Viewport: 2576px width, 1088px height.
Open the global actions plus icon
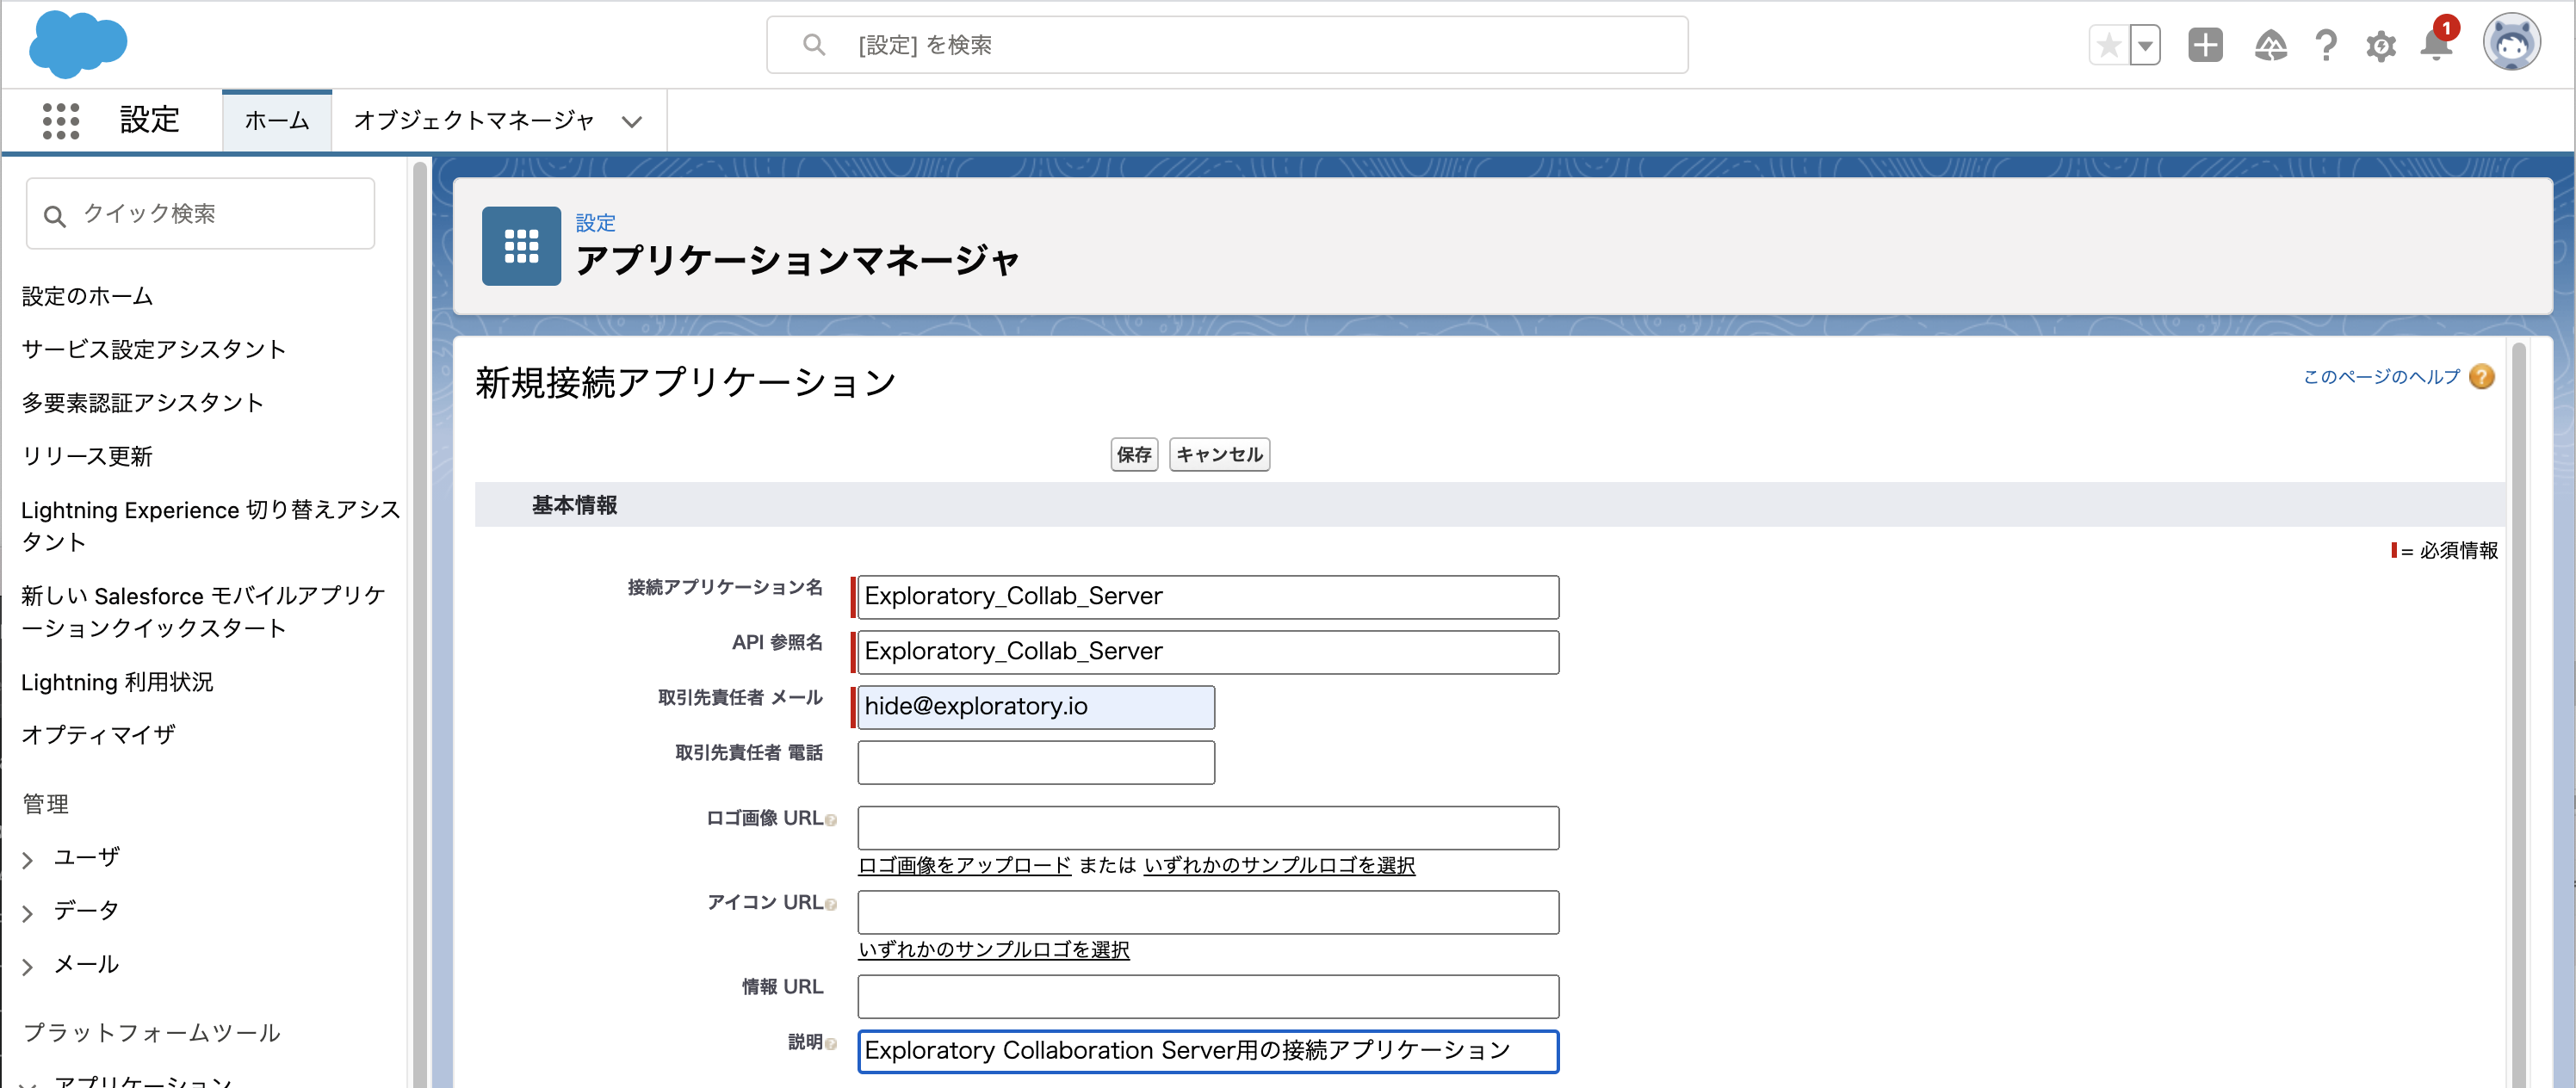click(2205, 45)
